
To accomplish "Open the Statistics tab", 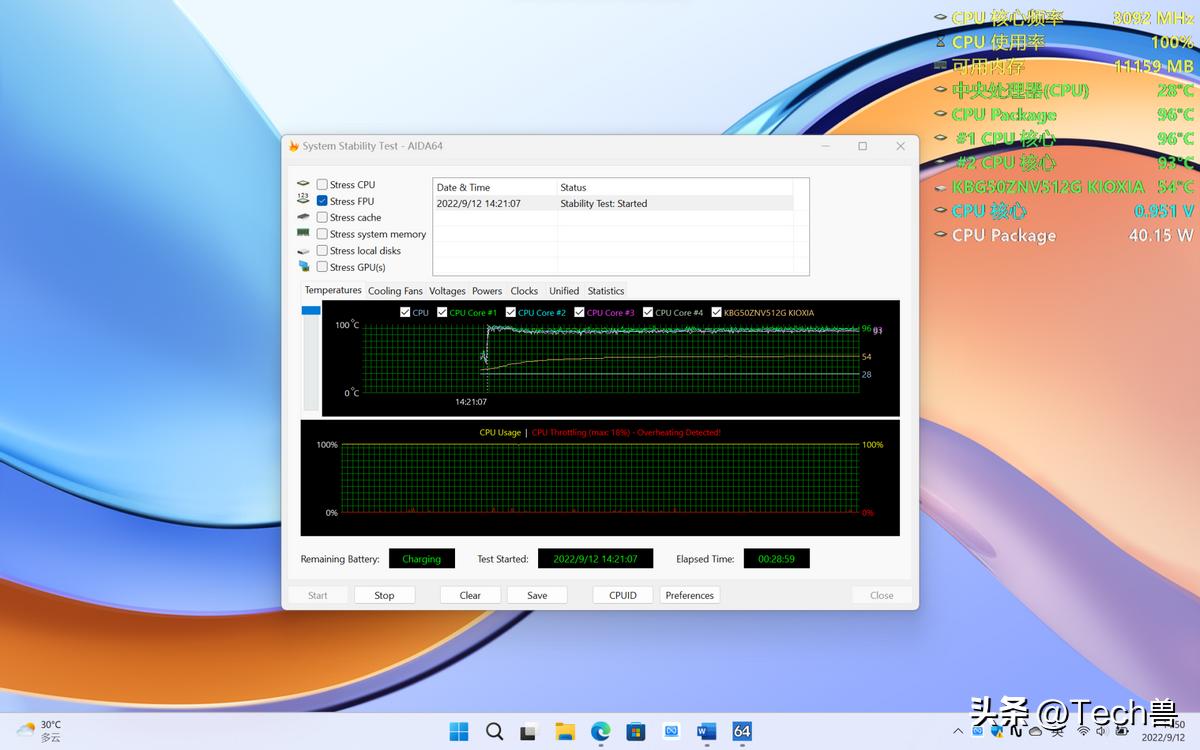I will click(606, 290).
